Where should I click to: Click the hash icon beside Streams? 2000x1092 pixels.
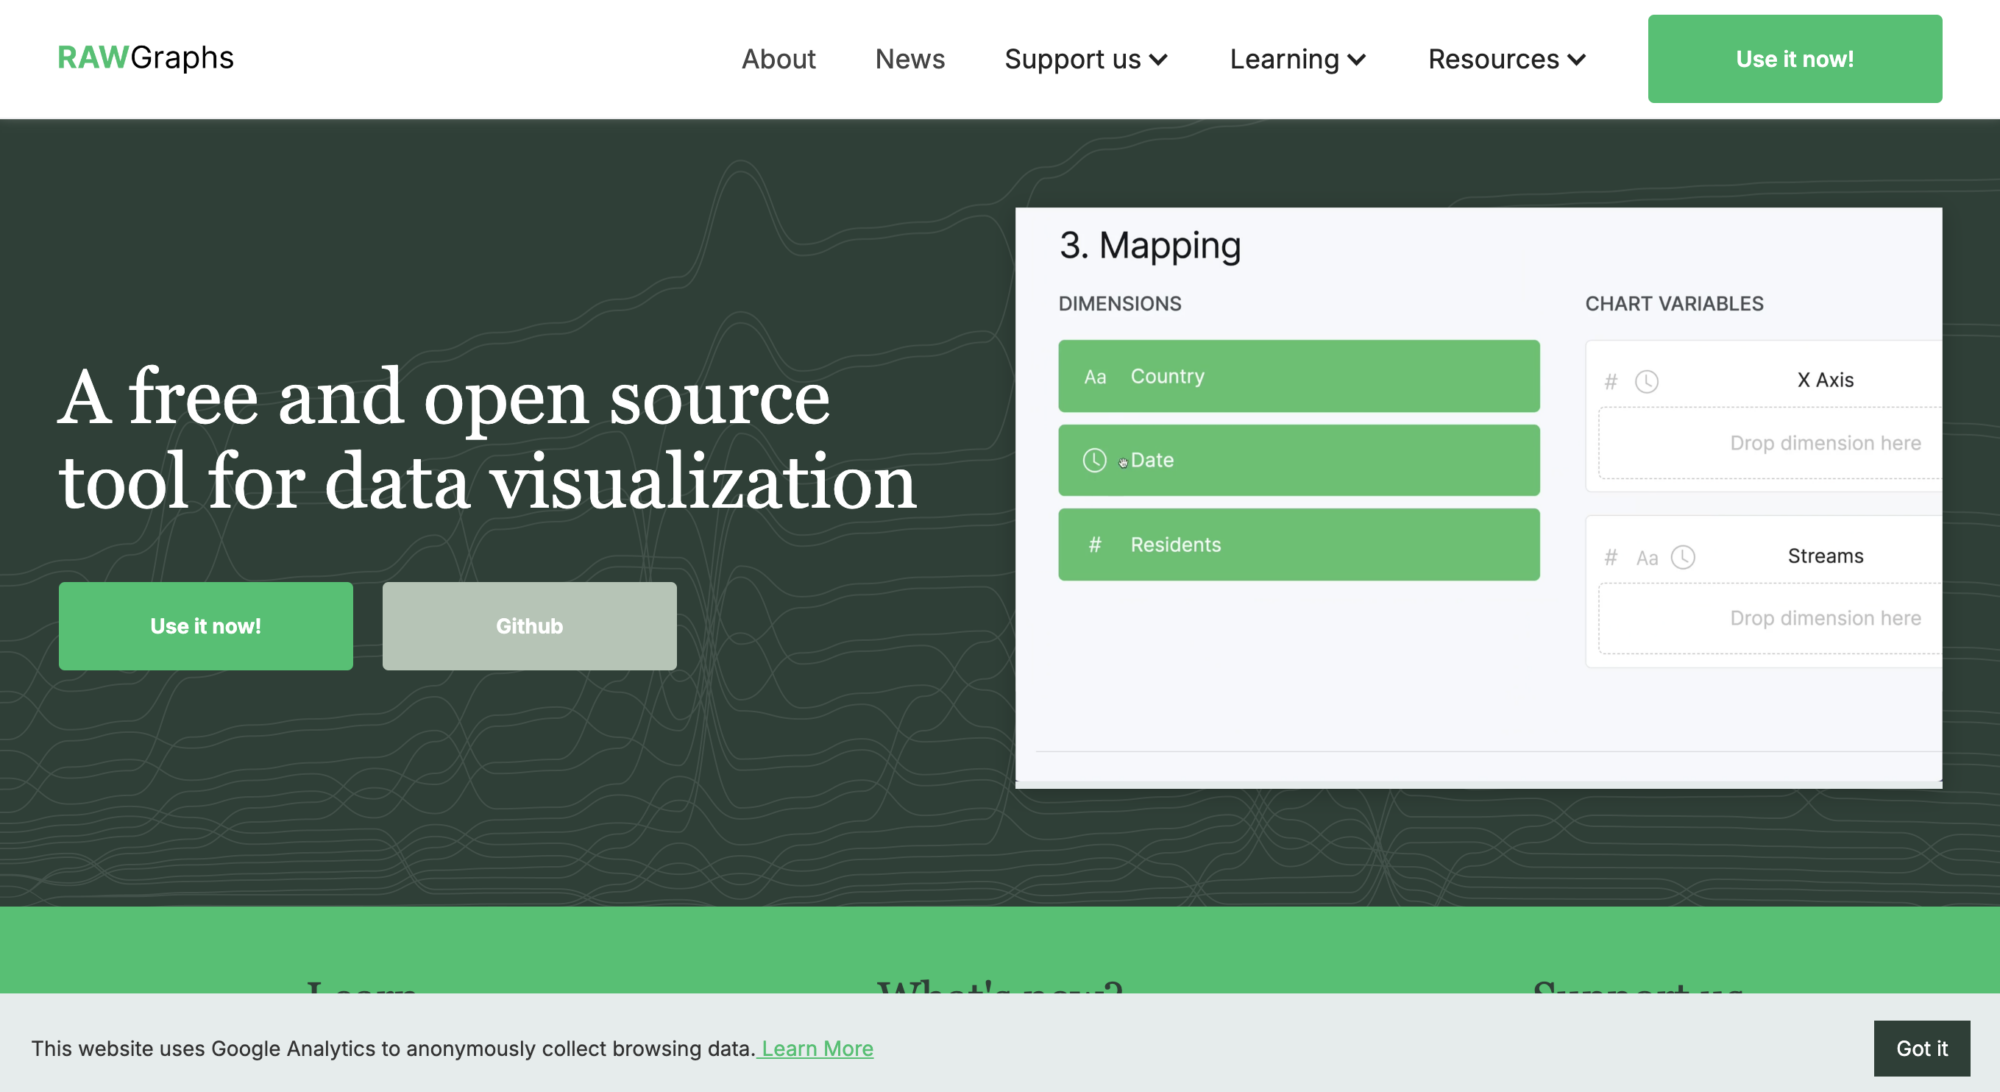pyautogui.click(x=1610, y=557)
